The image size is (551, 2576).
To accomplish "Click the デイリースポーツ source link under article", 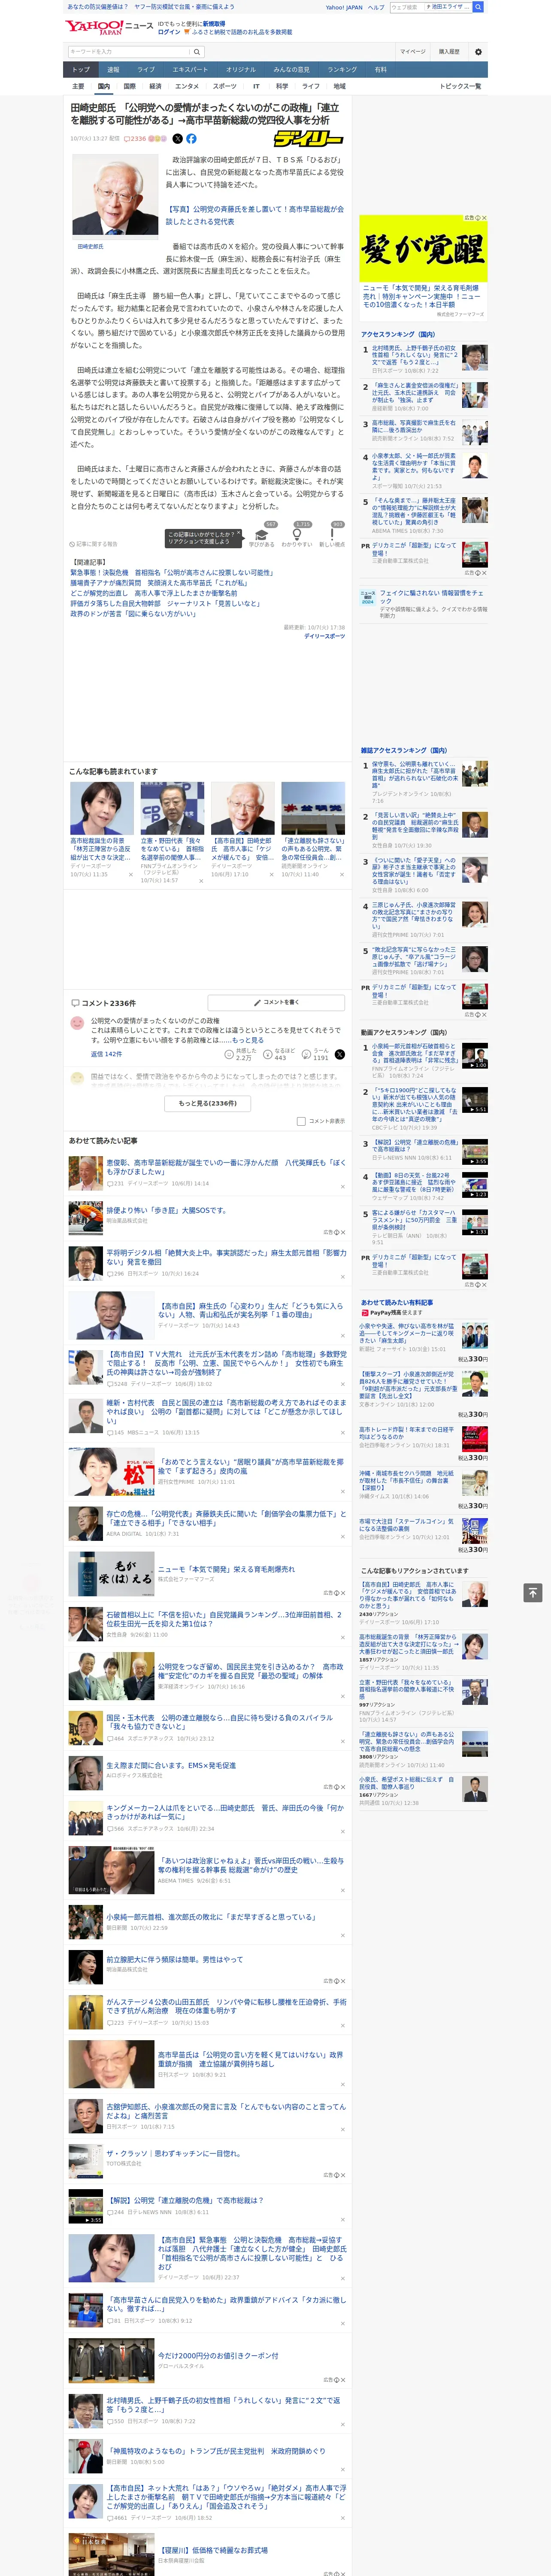I will pyautogui.click(x=324, y=636).
